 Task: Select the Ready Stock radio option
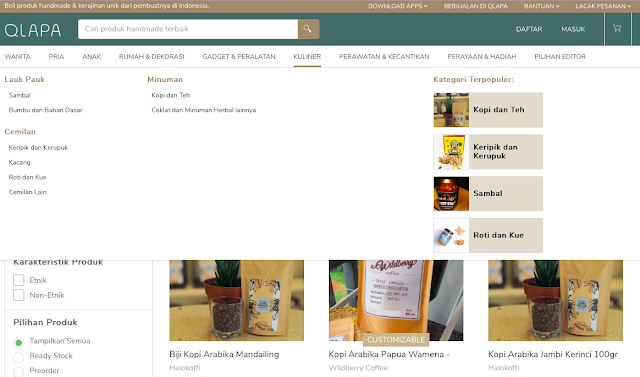pyautogui.click(x=18, y=357)
